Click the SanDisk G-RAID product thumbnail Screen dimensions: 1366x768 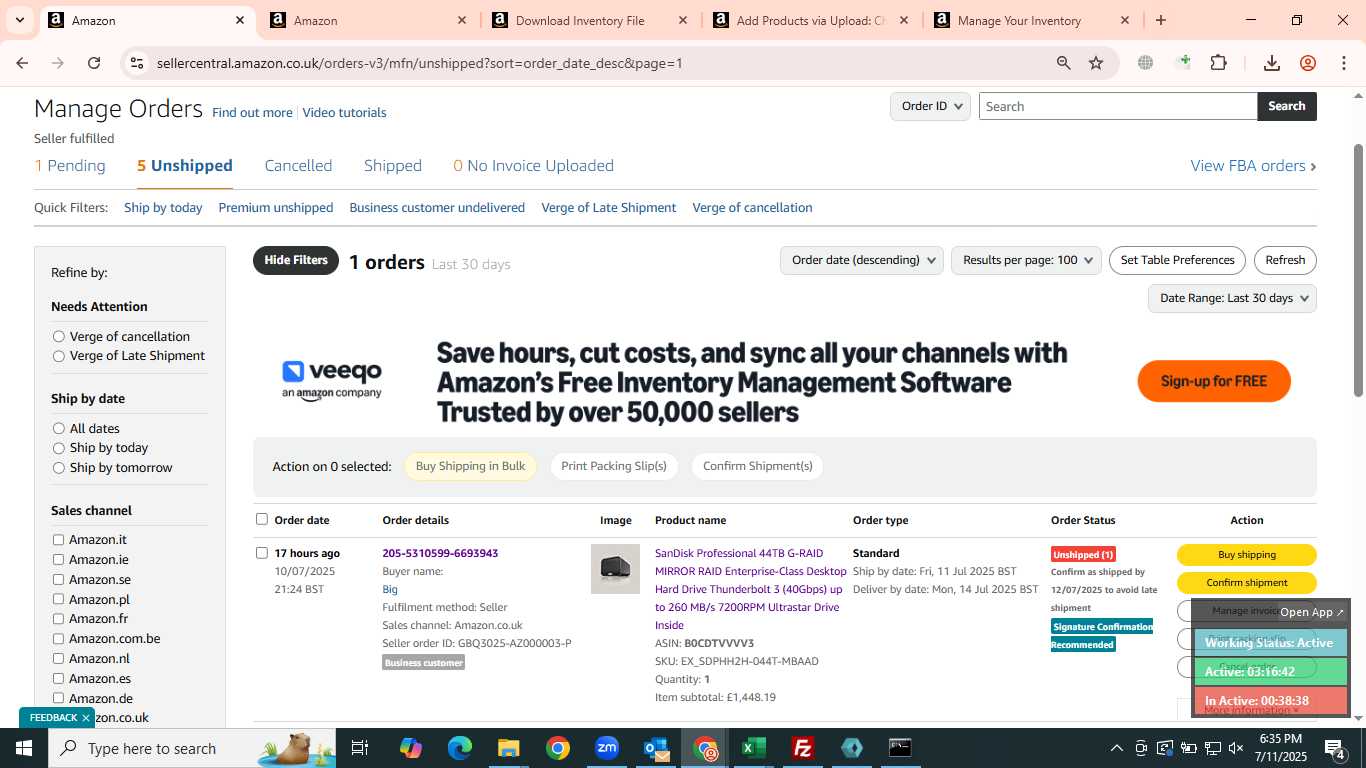coord(615,569)
